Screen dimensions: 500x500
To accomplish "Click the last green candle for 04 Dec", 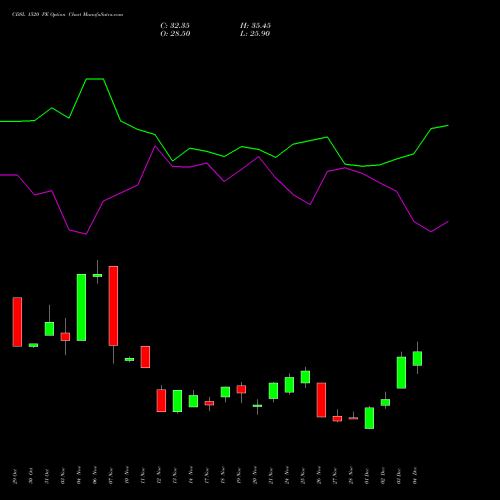I will [x=417, y=359].
